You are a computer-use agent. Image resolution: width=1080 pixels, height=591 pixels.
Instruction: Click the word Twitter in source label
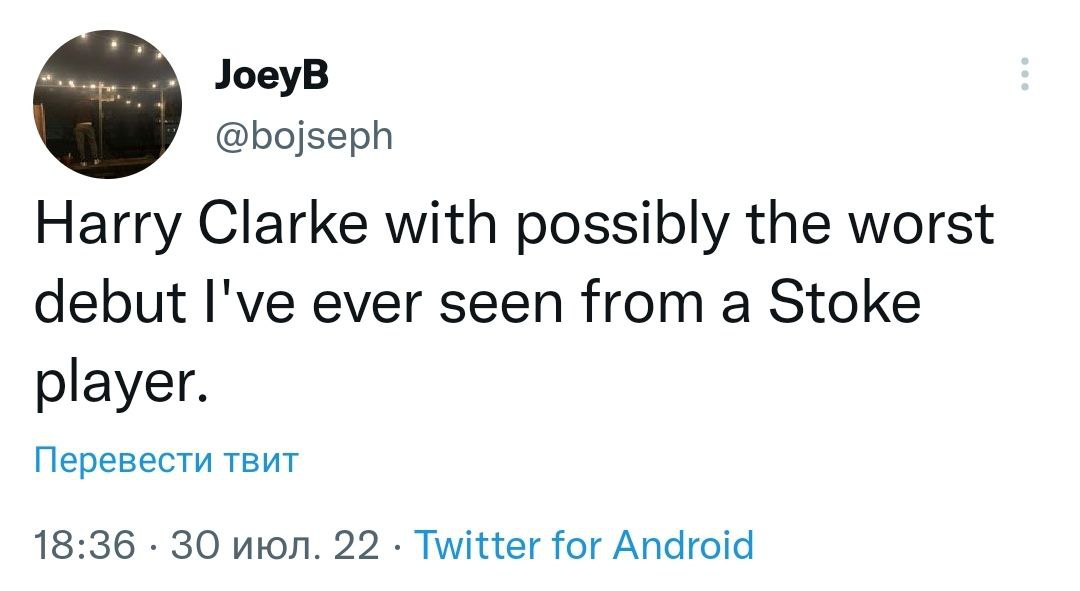(x=477, y=546)
